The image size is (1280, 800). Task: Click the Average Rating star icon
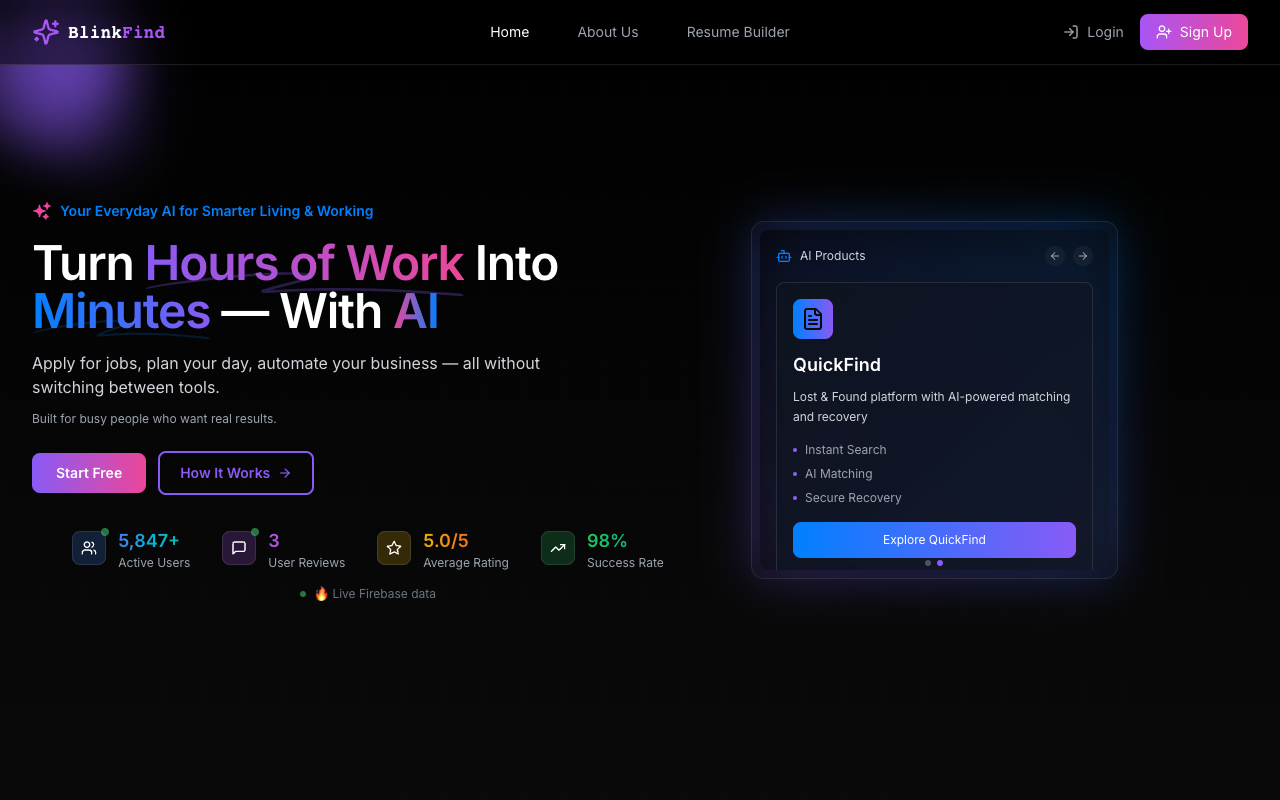click(393, 548)
